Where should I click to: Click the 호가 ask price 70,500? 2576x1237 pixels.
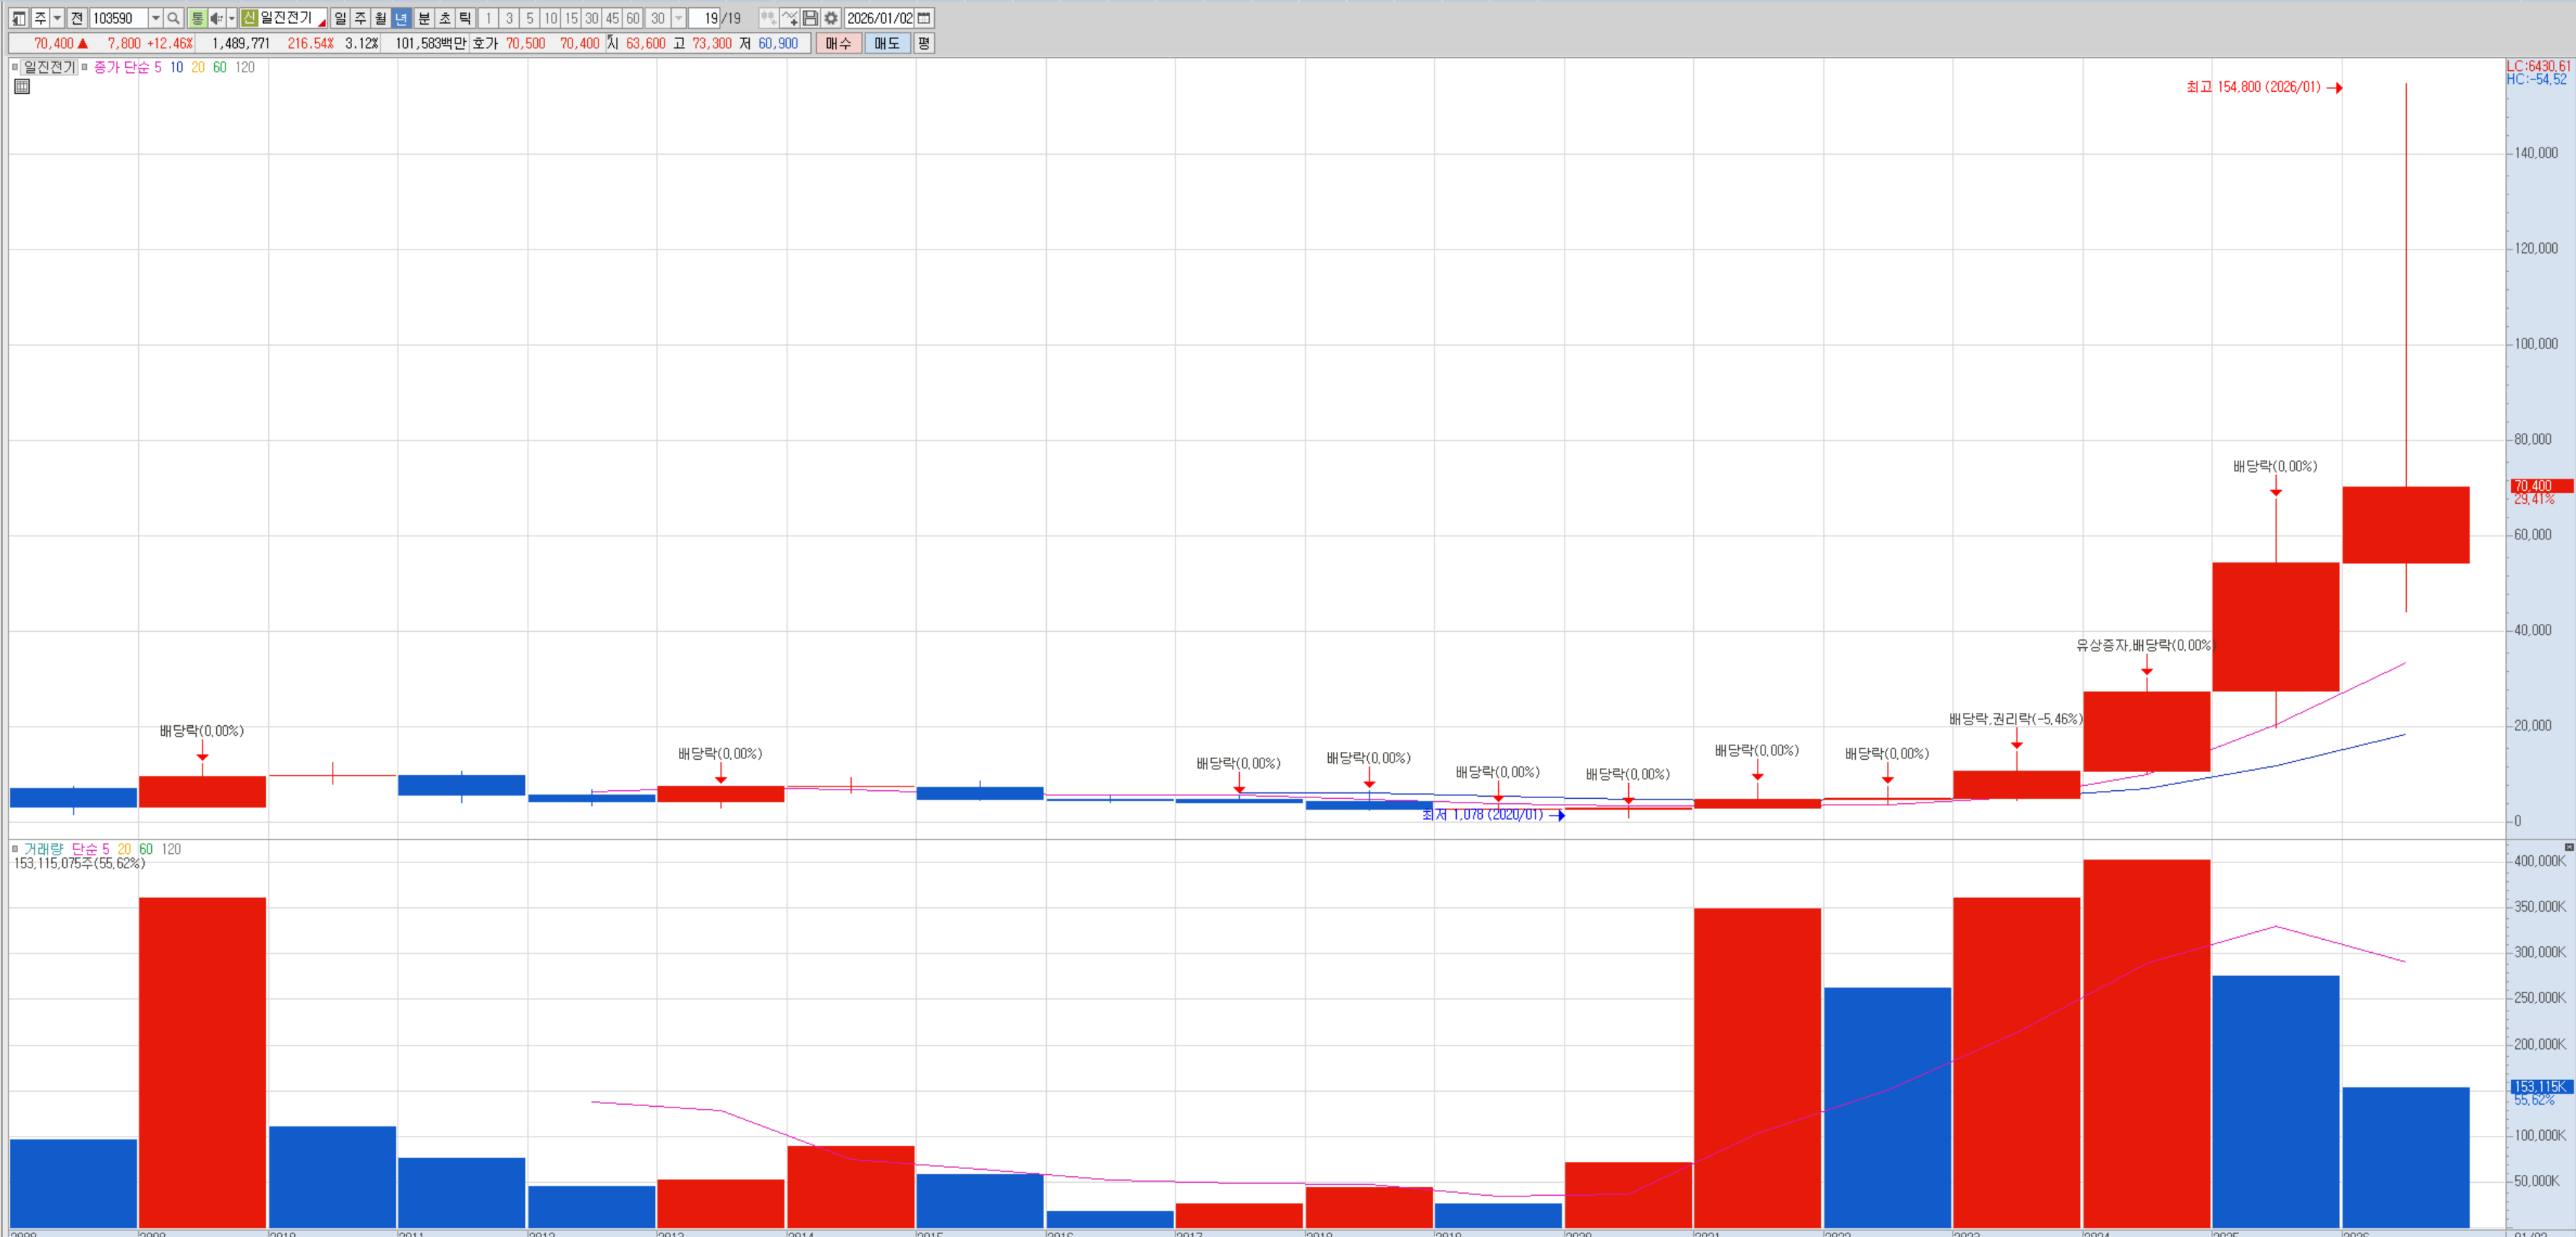point(526,43)
